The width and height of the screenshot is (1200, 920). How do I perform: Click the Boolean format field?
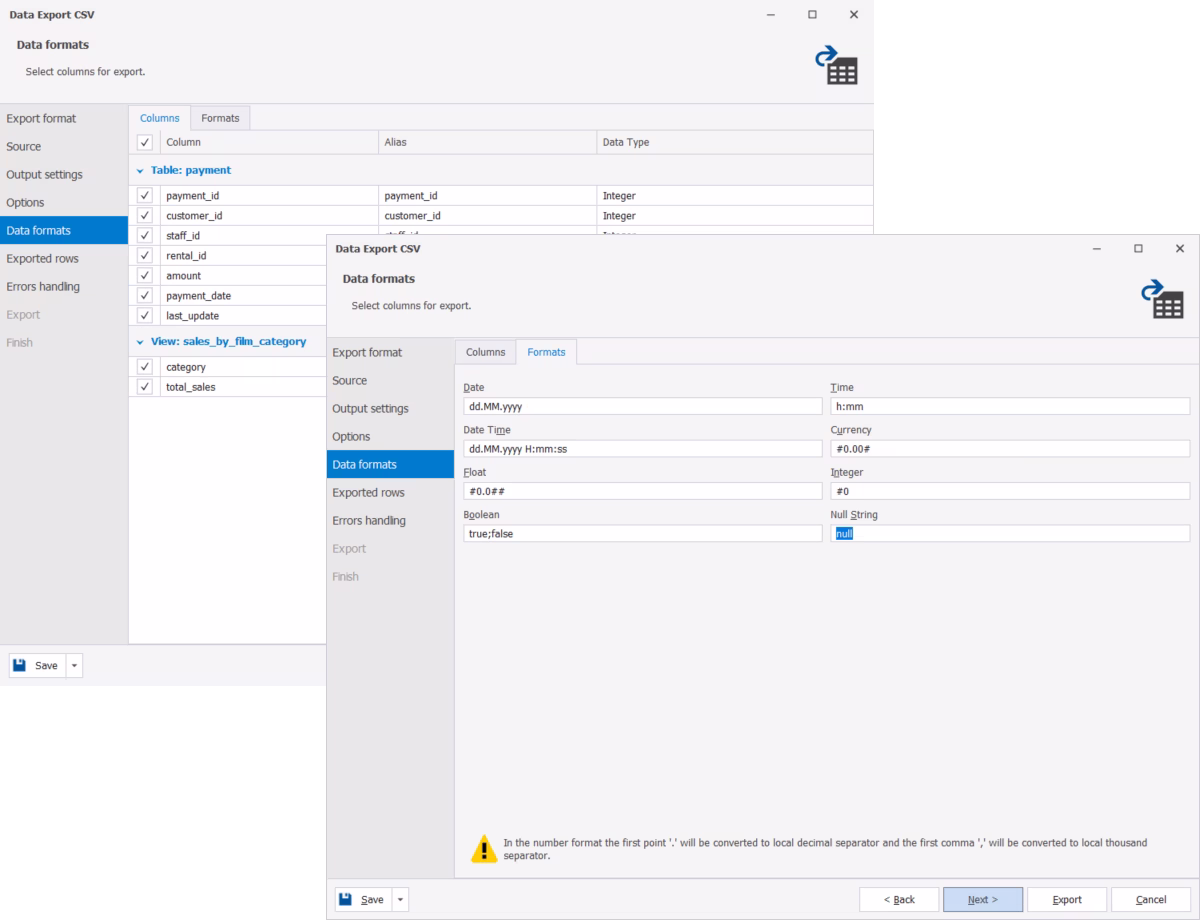[x=642, y=534]
